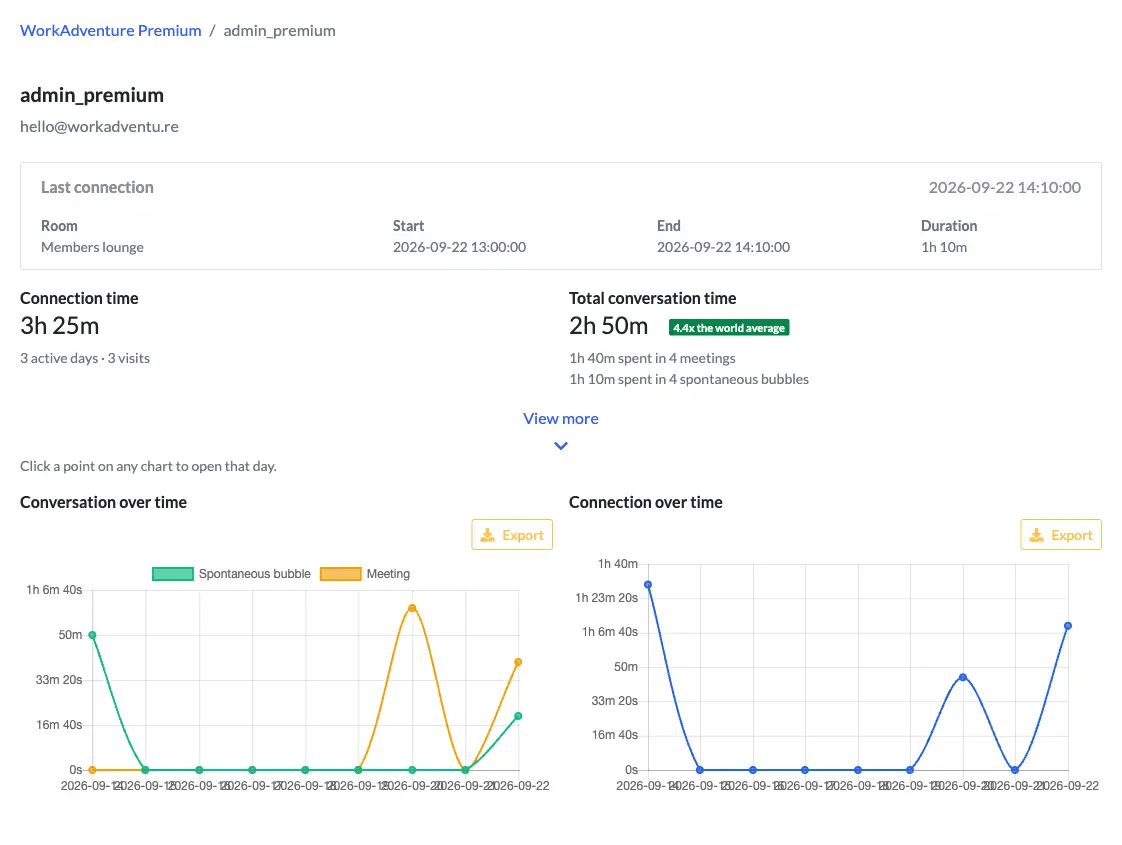Click the admin_premium page heading
This screenshot has height=845, width=1122.
pos(92,95)
